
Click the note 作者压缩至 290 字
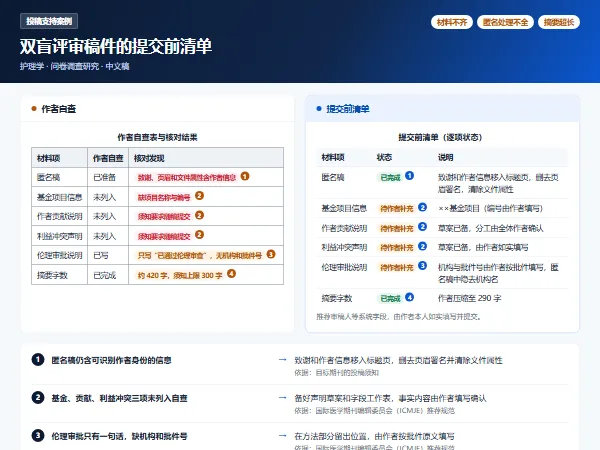tap(470, 298)
